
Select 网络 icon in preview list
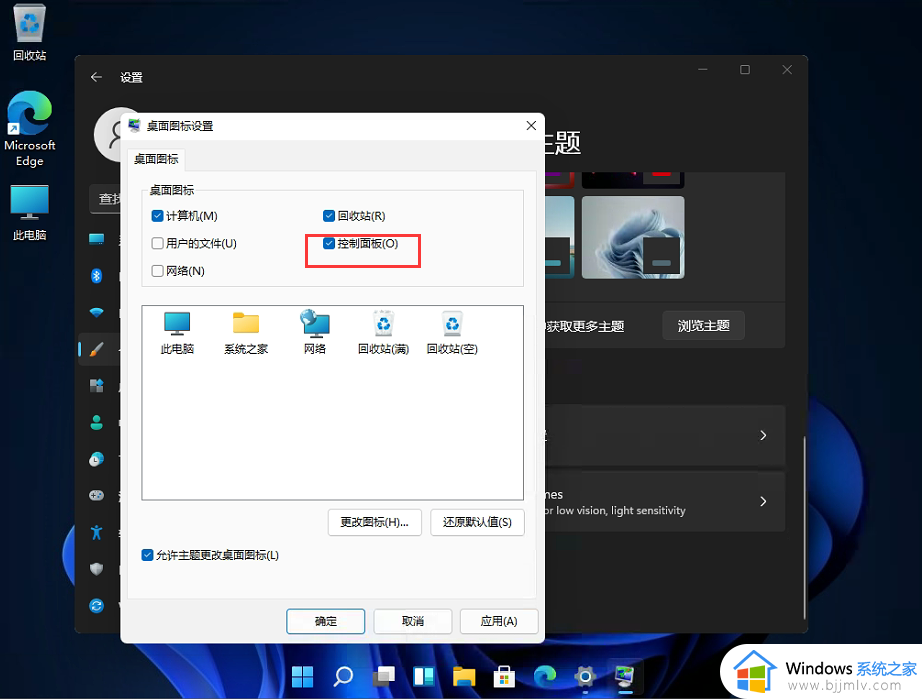(315, 333)
